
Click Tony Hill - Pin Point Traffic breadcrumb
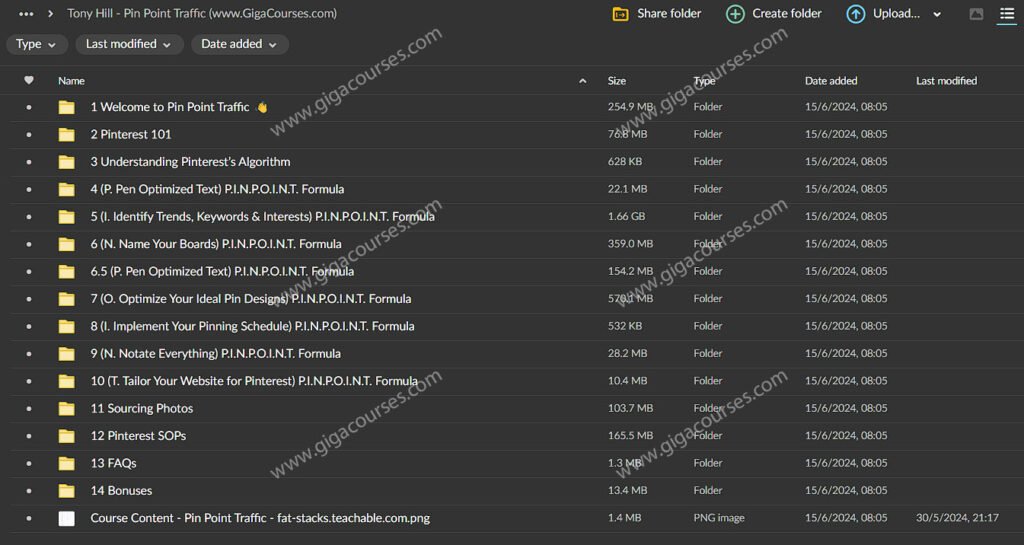tap(202, 14)
